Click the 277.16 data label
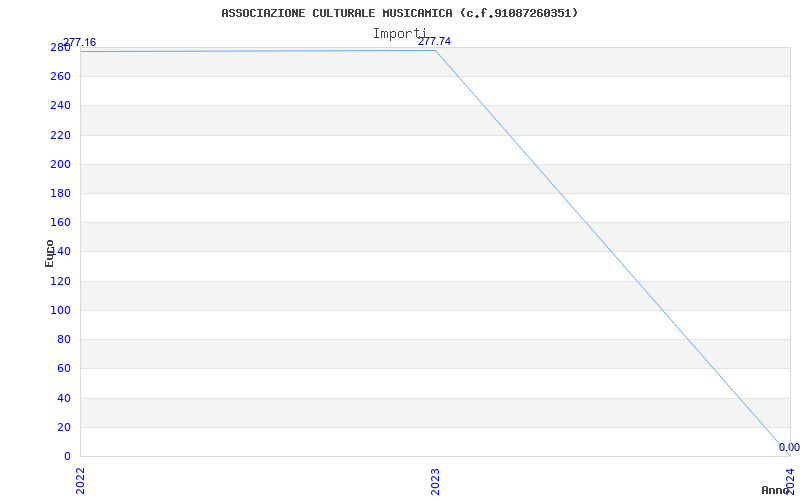 (x=79, y=42)
